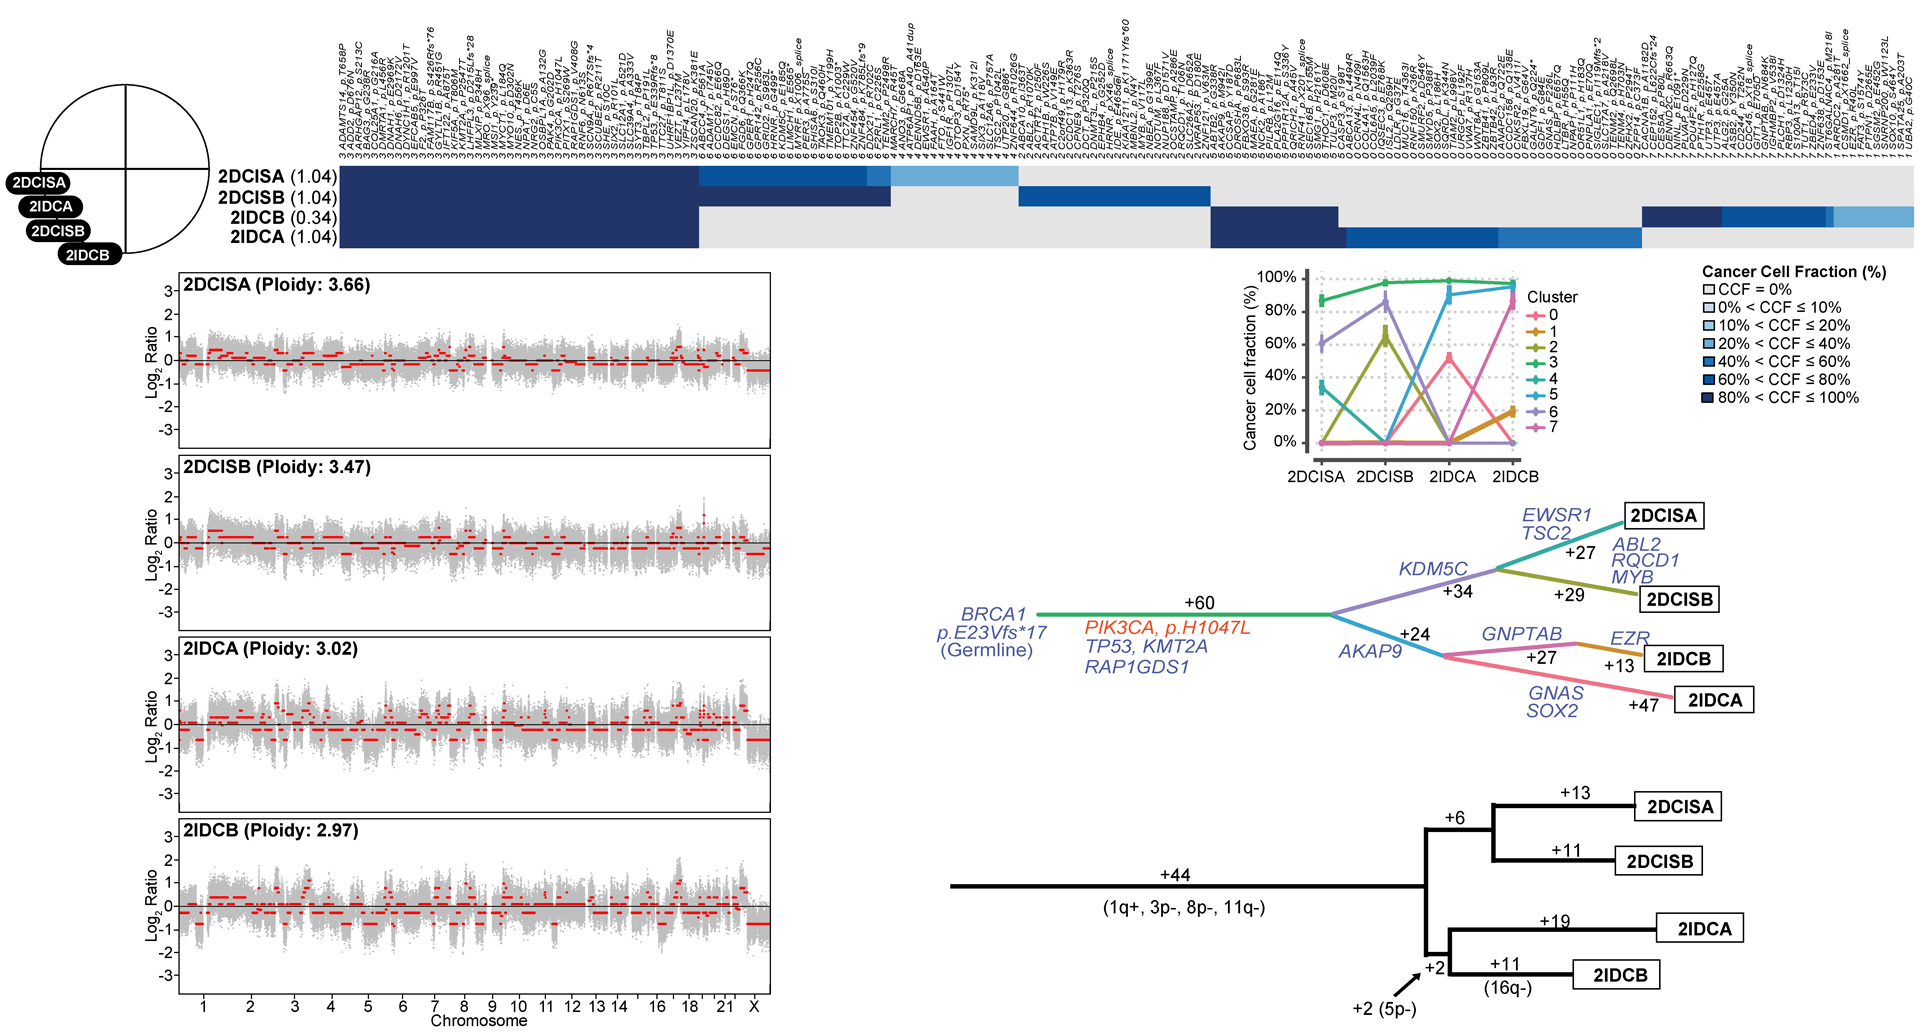Click the GNAS gene label
The width and height of the screenshot is (1920, 1032).
1556,693
